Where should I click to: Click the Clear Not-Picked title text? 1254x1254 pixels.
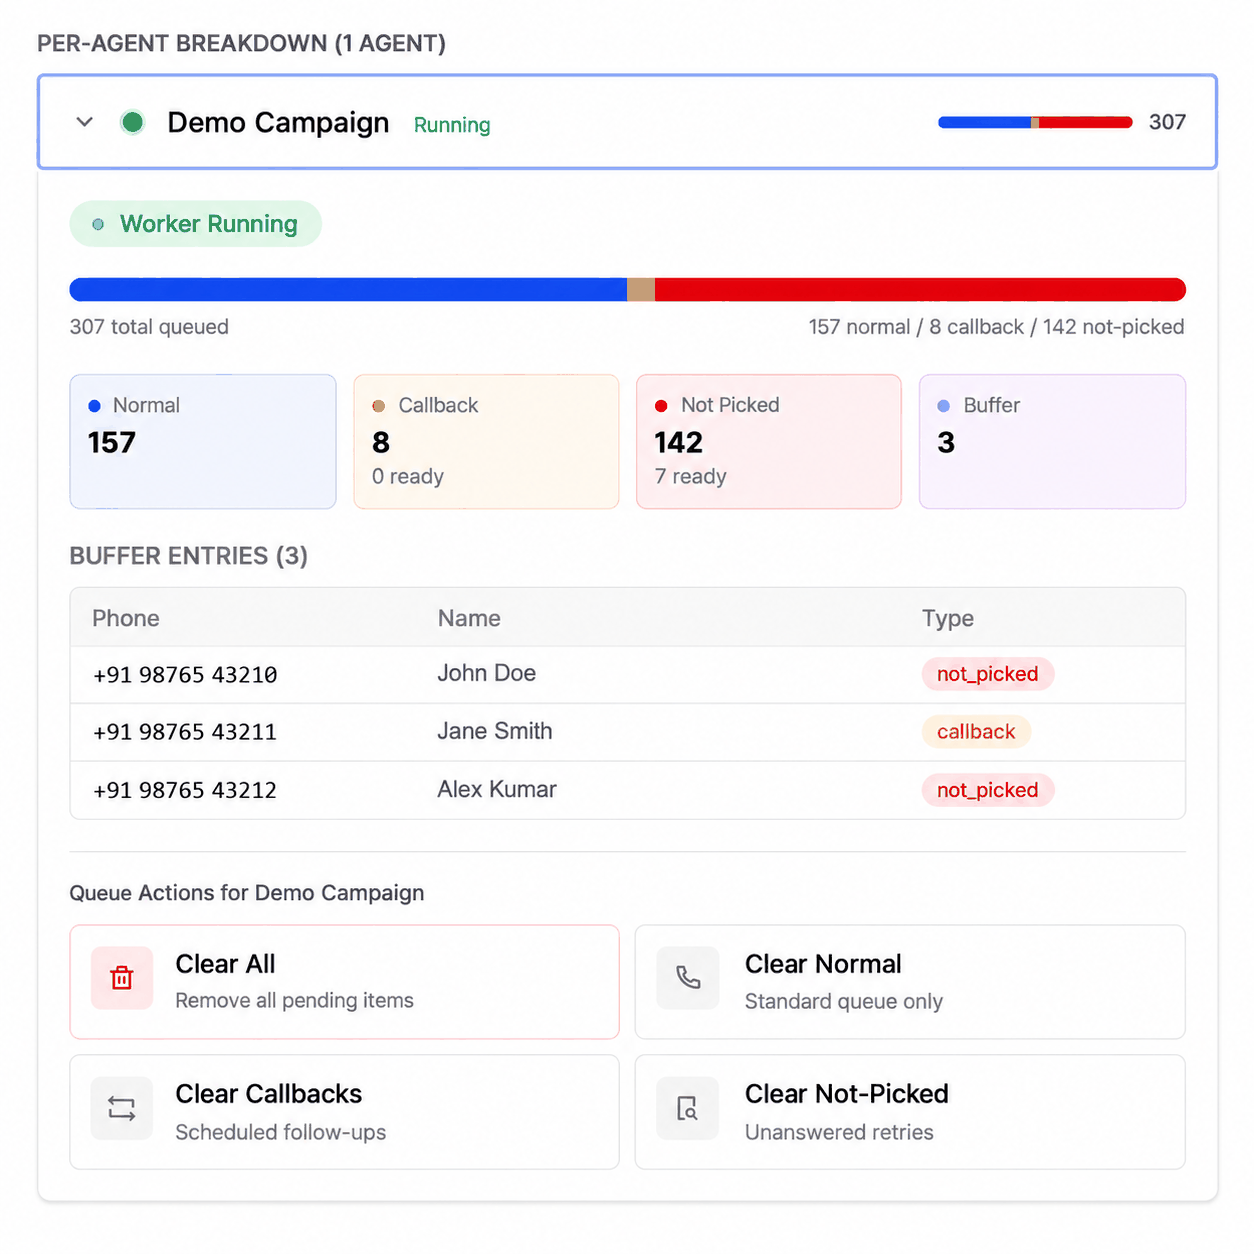tap(846, 1094)
